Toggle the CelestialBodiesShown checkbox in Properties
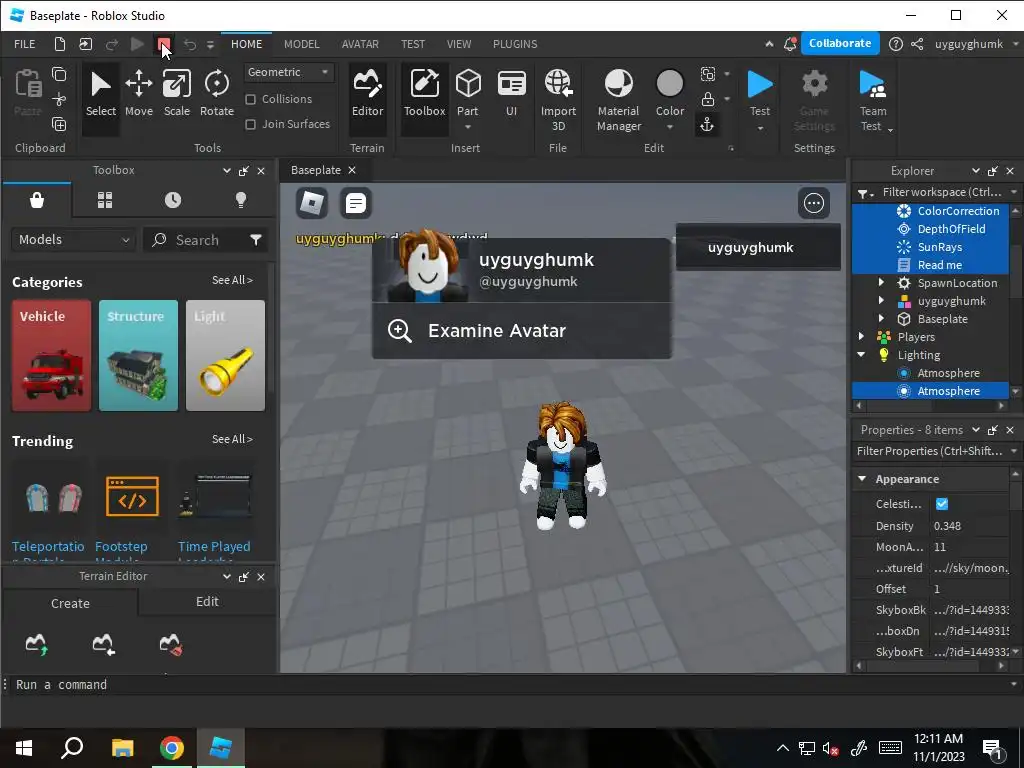This screenshot has height=768, width=1024. coord(942,504)
